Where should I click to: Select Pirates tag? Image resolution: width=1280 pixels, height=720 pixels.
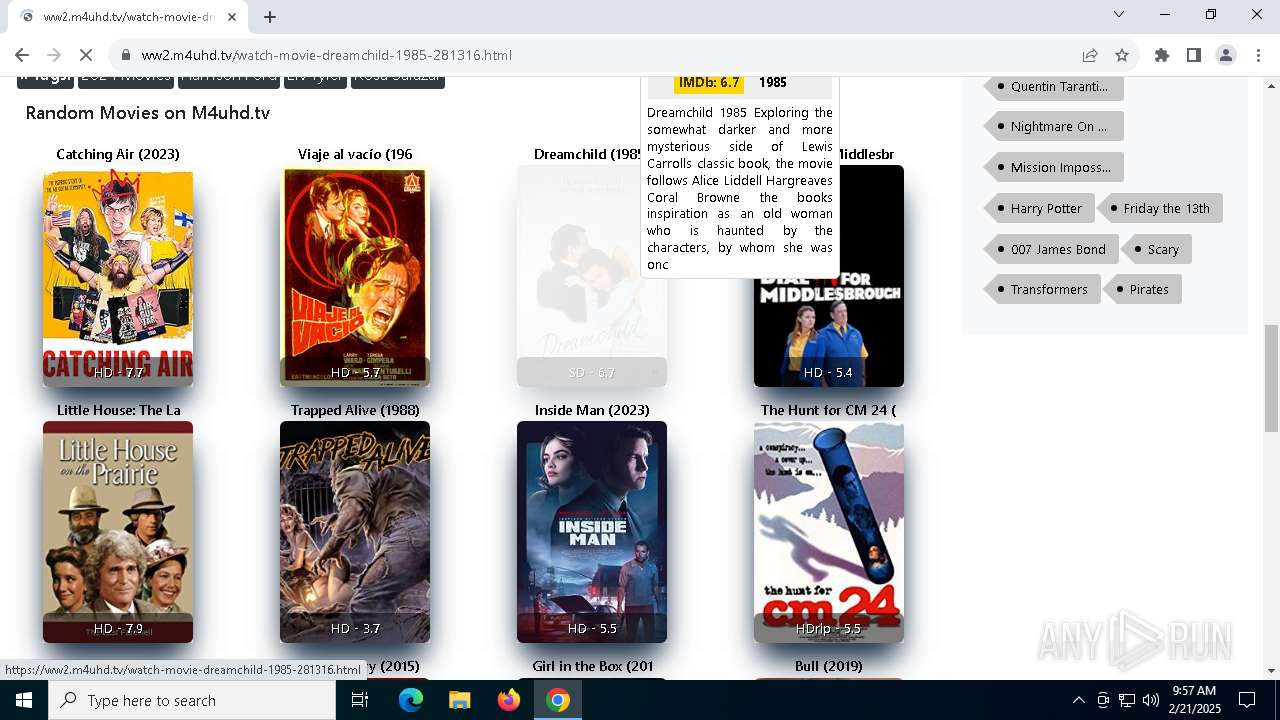point(1143,289)
